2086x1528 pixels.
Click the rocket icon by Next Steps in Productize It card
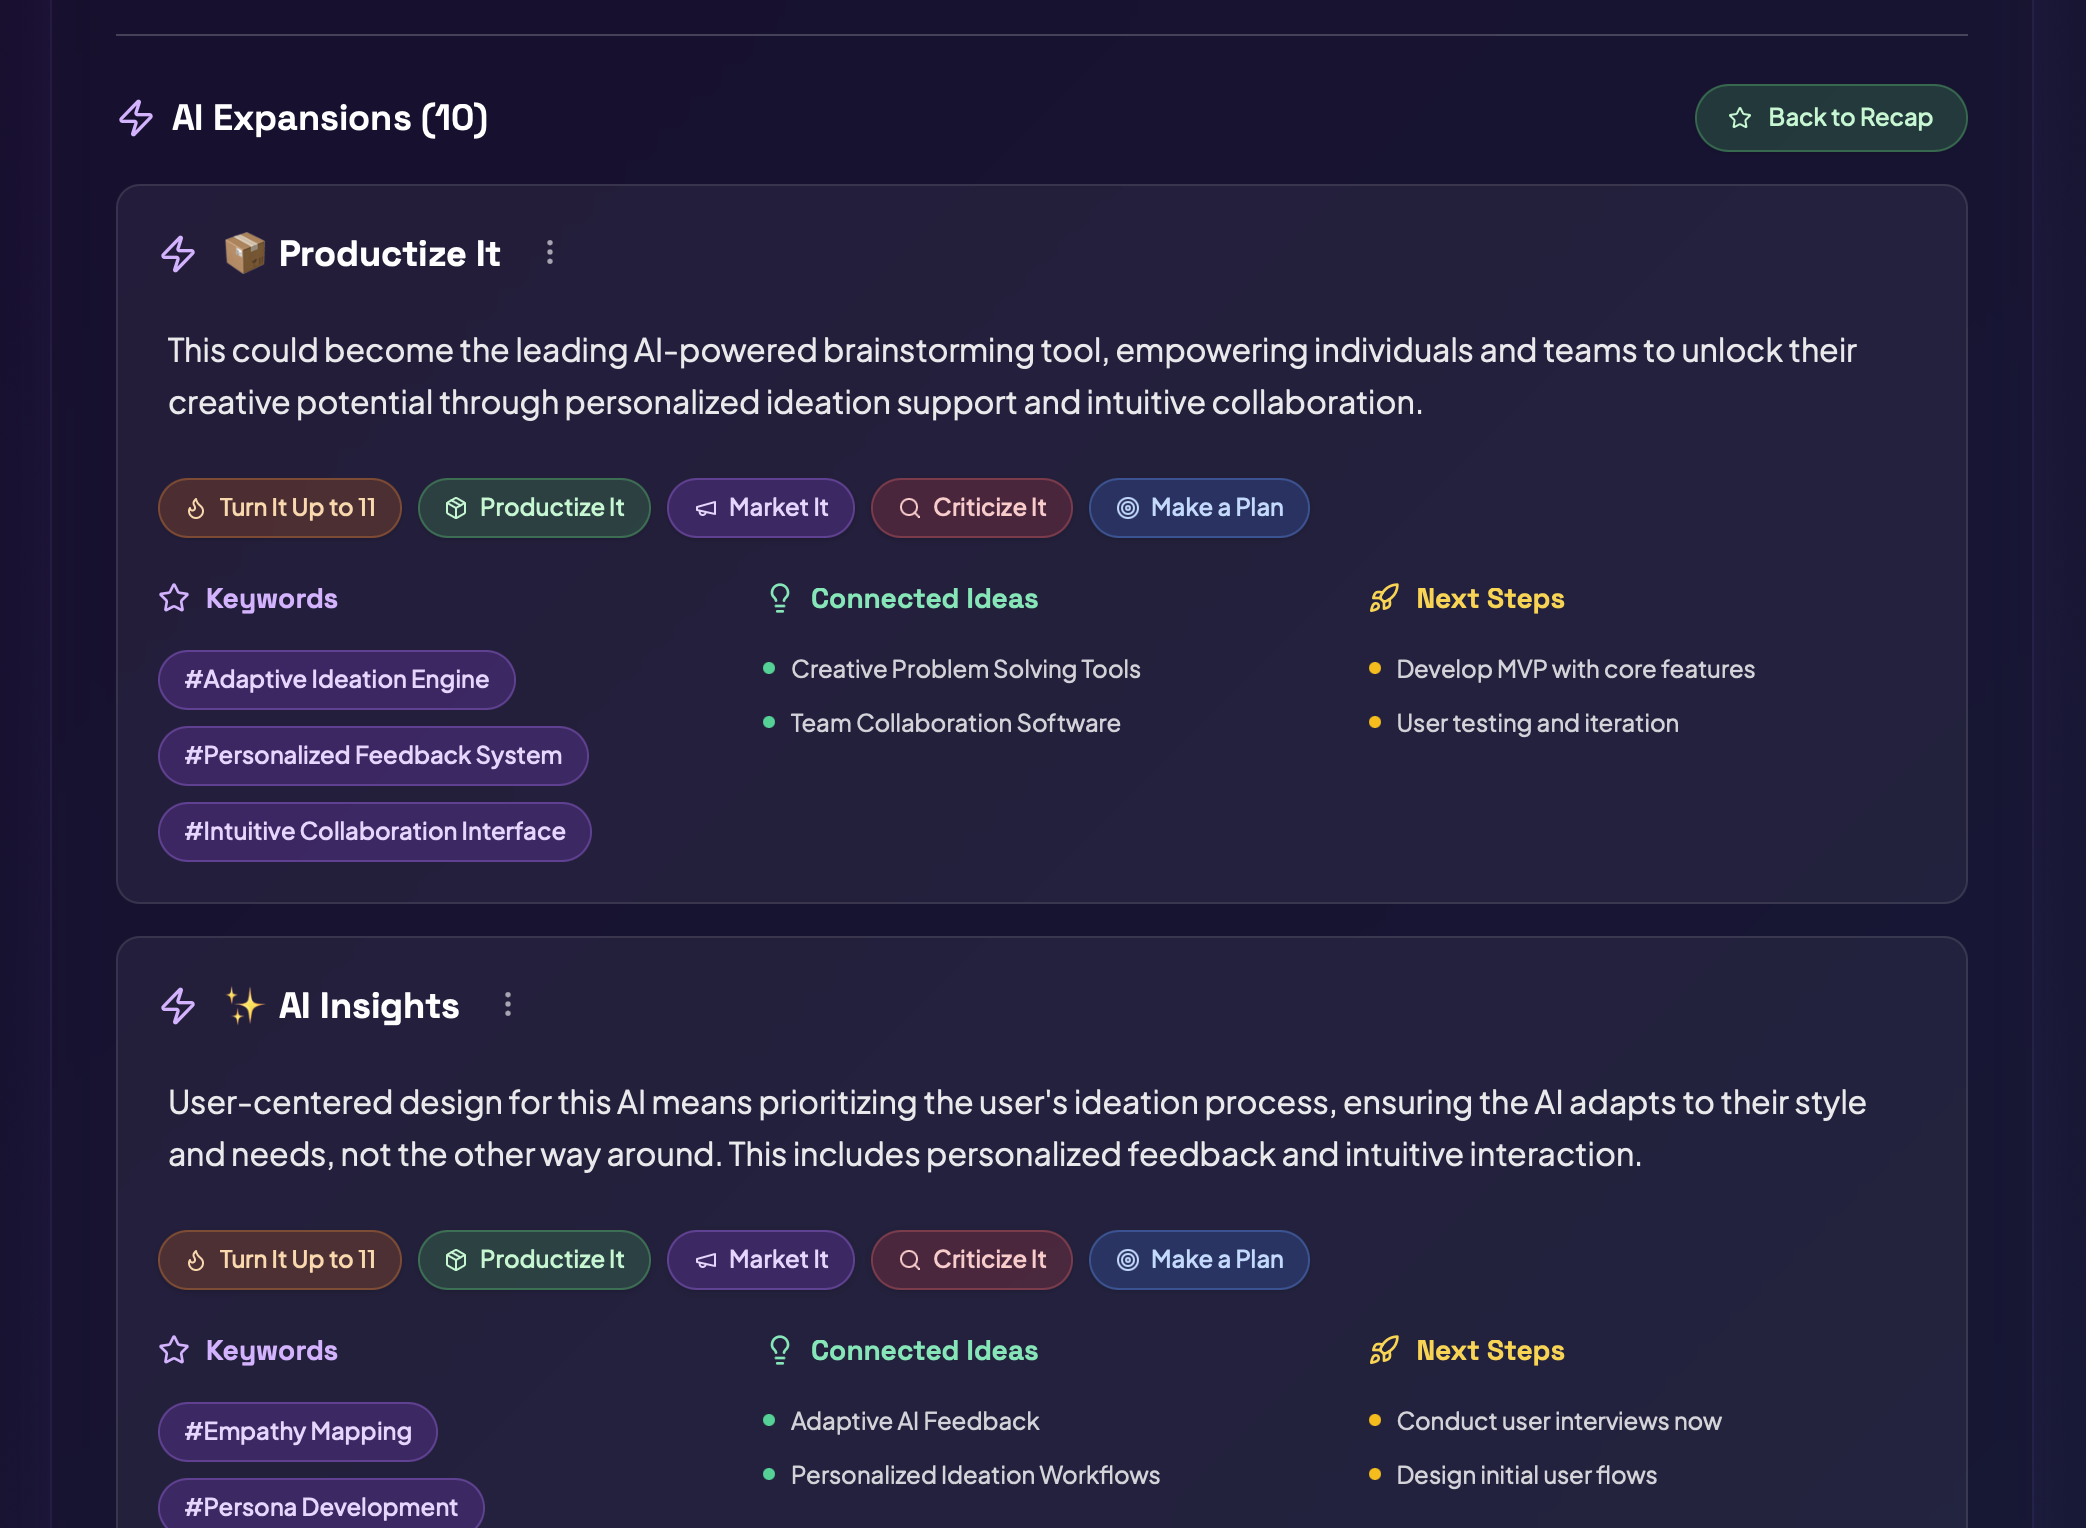coord(1384,598)
